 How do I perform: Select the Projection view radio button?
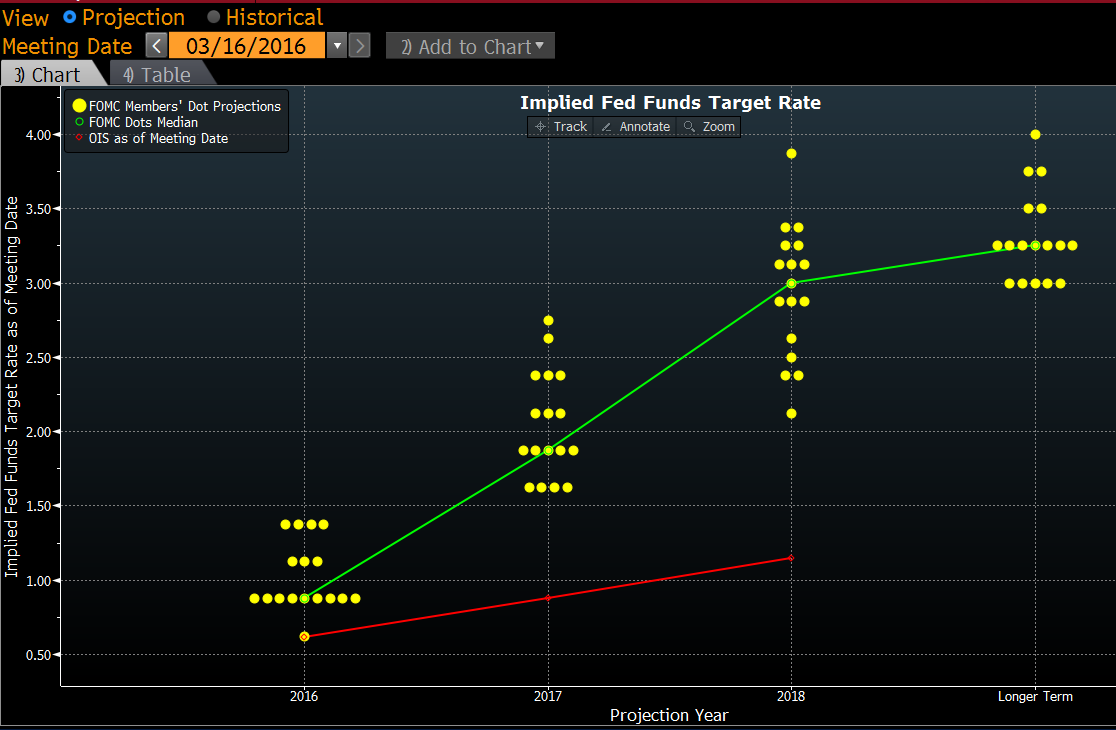click(70, 17)
